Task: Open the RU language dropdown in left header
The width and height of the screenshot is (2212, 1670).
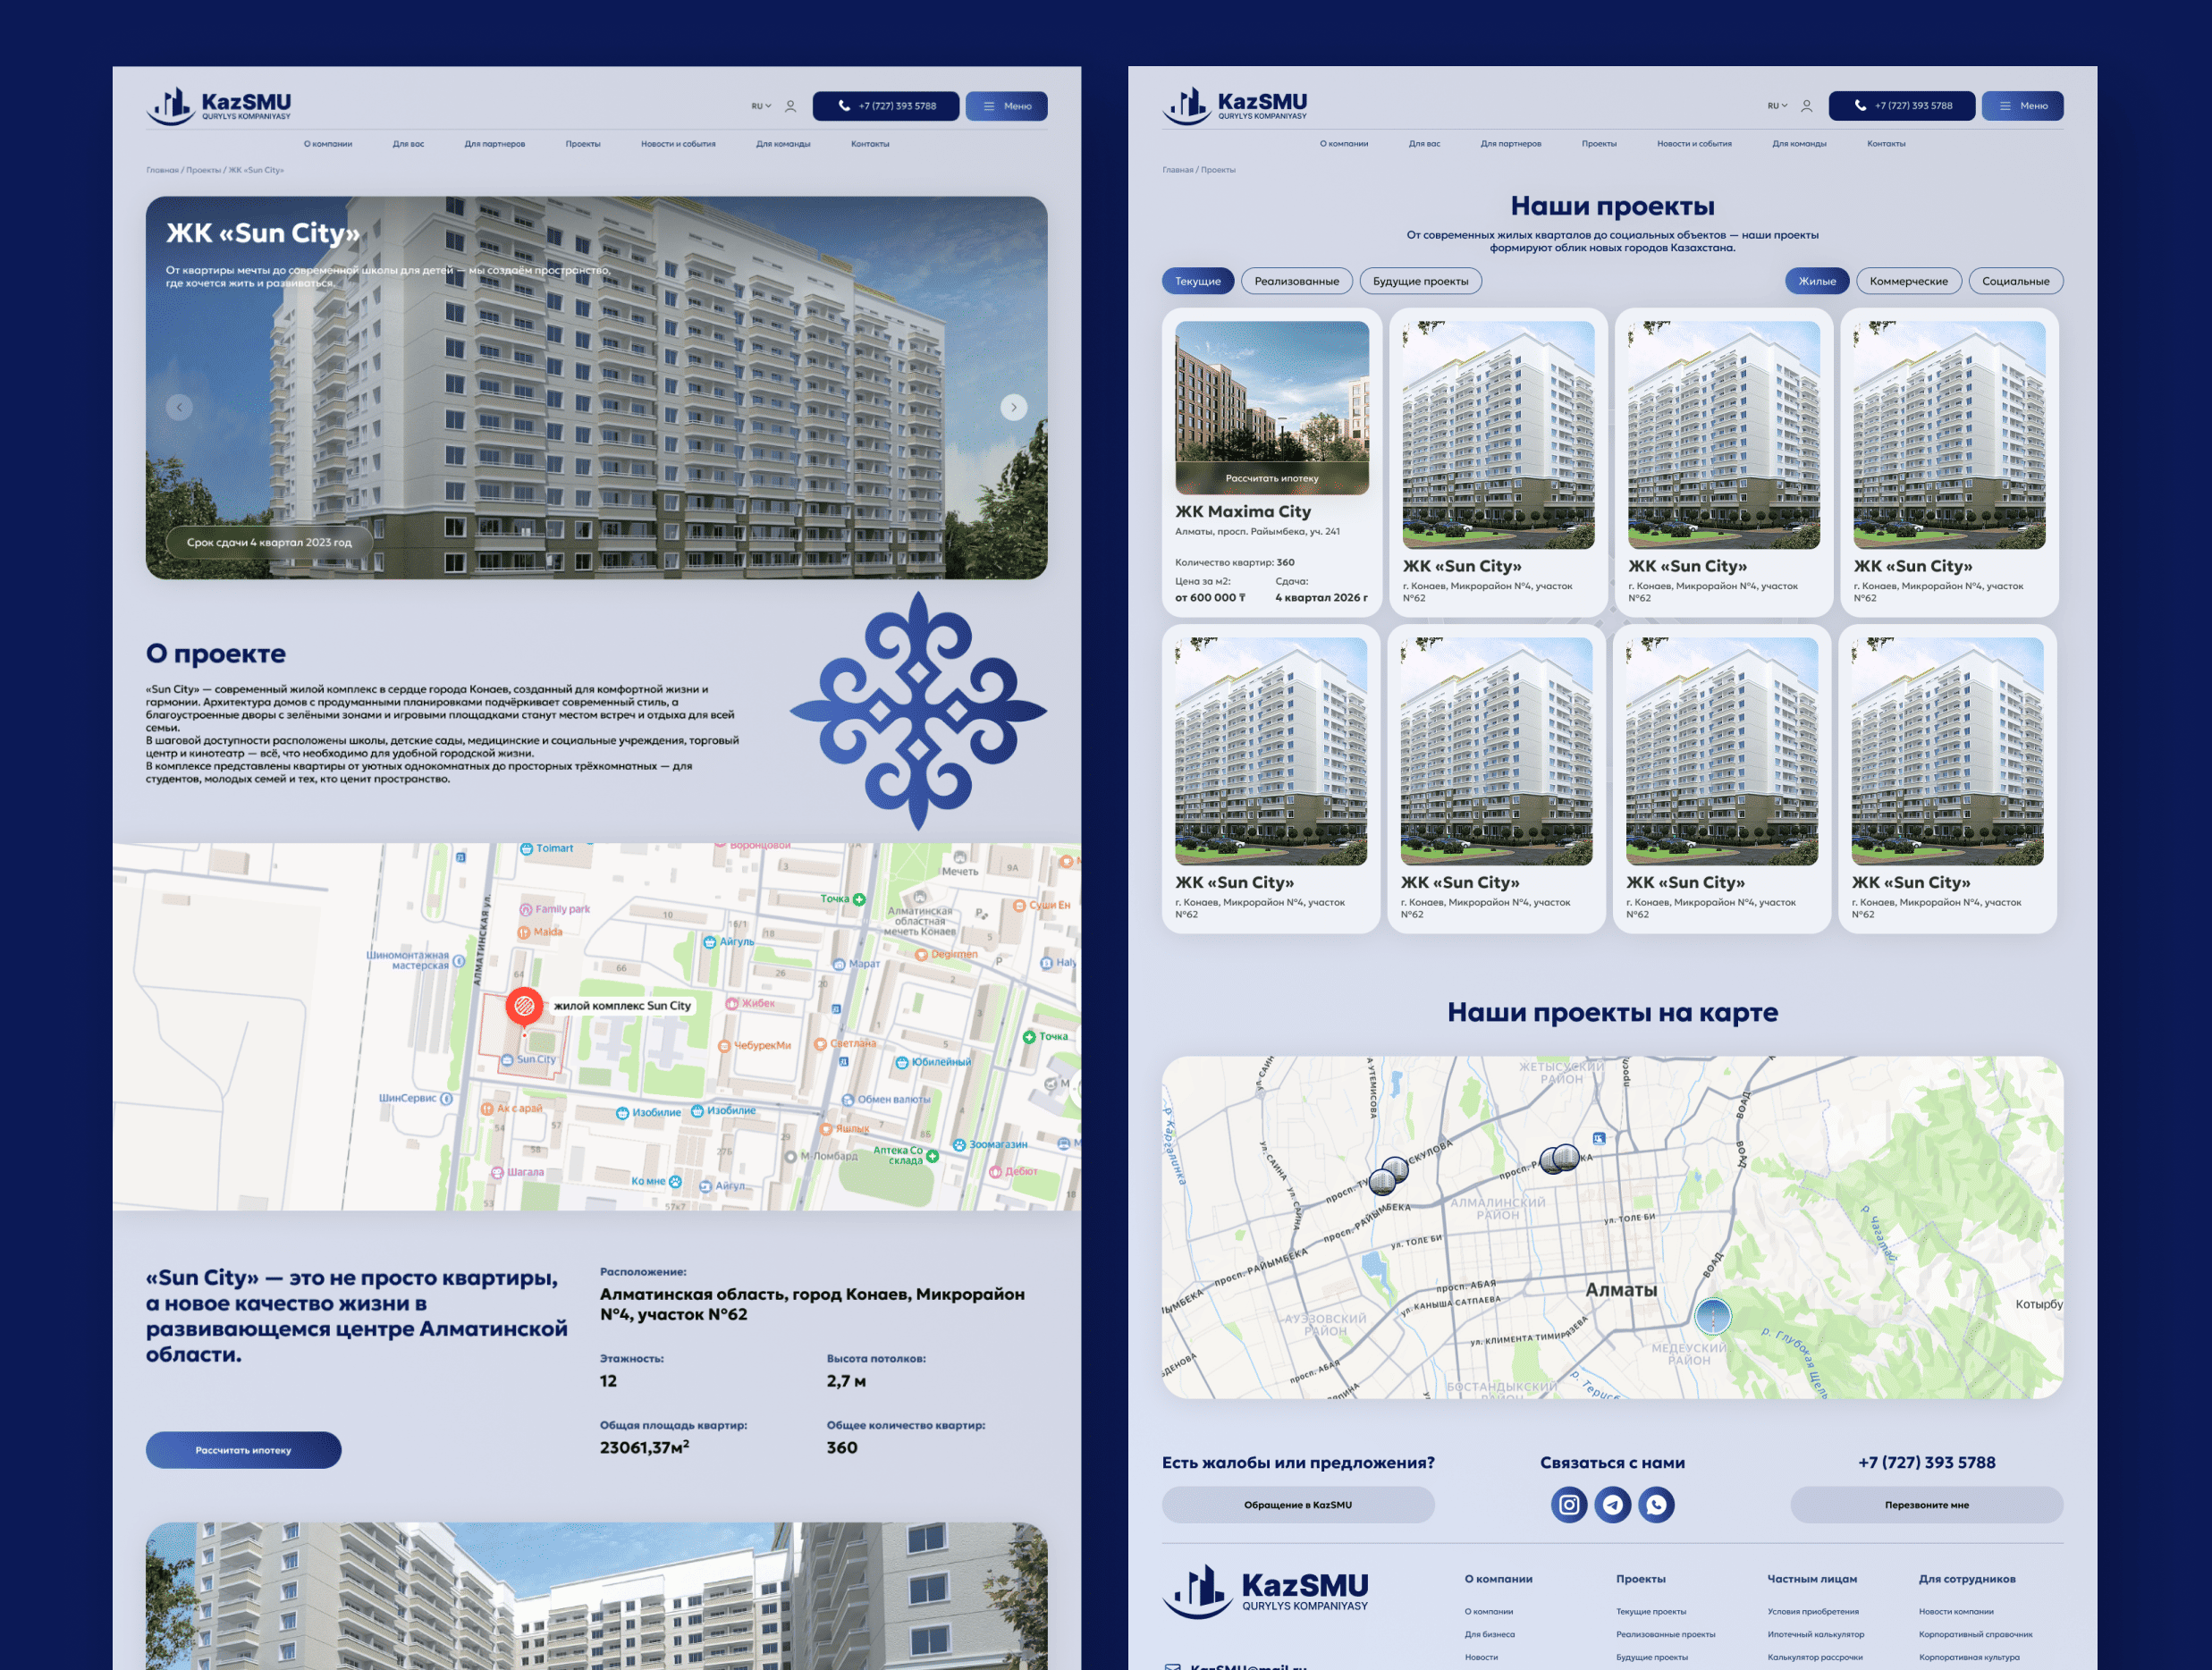Action: 761,106
